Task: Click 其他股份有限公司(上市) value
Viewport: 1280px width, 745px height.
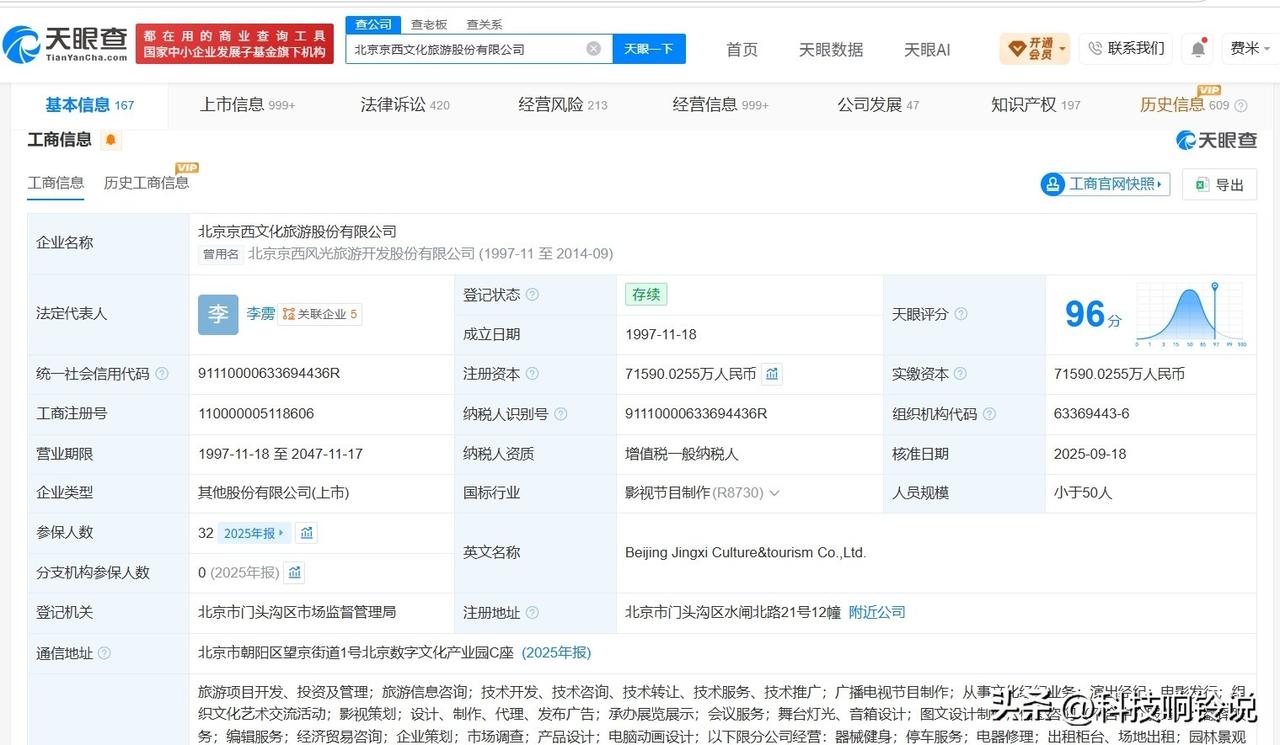Action: click(x=273, y=493)
